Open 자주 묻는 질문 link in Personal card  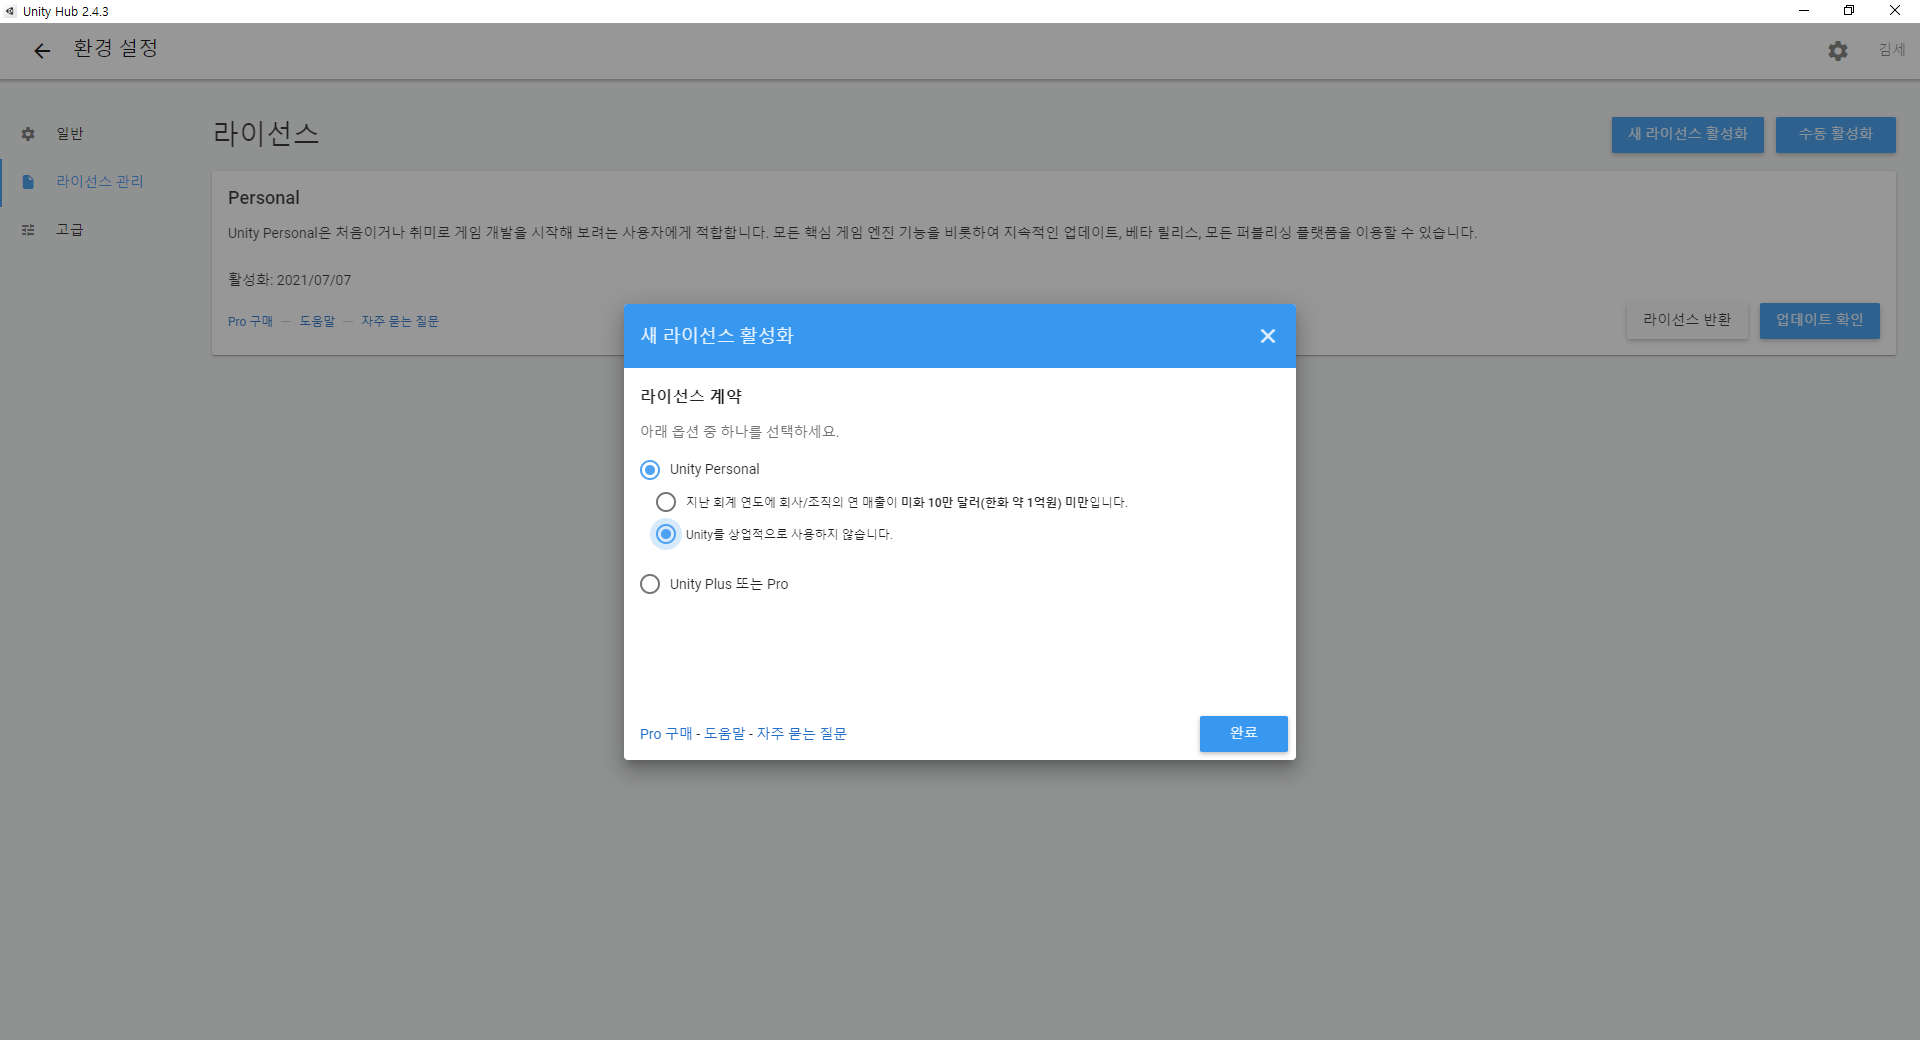400,322
